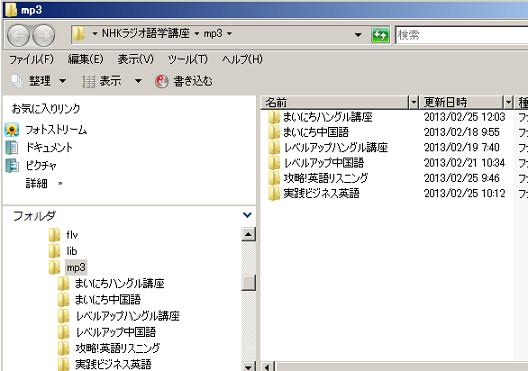528x371 pixels.
Task: Click the お気に入りリンク heading
Action: [46, 108]
